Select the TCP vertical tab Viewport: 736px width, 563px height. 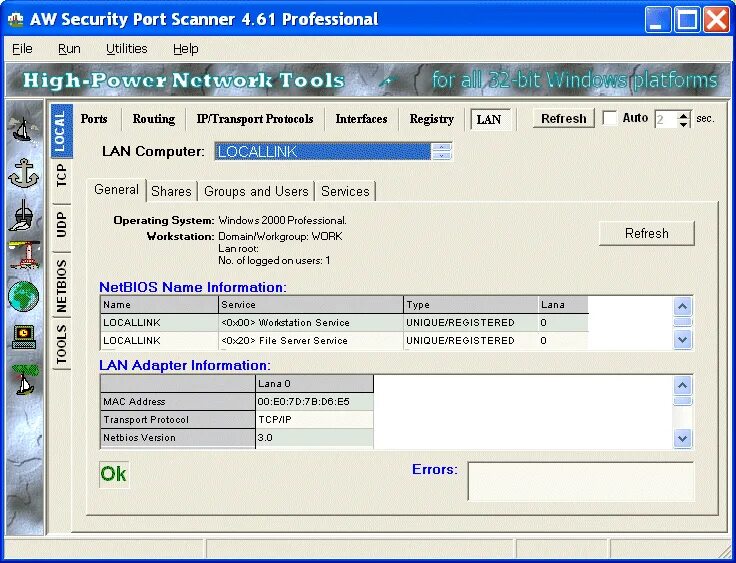pyautogui.click(x=61, y=176)
